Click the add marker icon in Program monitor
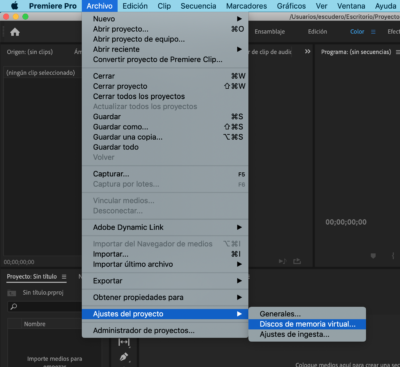Image resolution: width=400 pixels, height=367 pixels. (x=373, y=256)
